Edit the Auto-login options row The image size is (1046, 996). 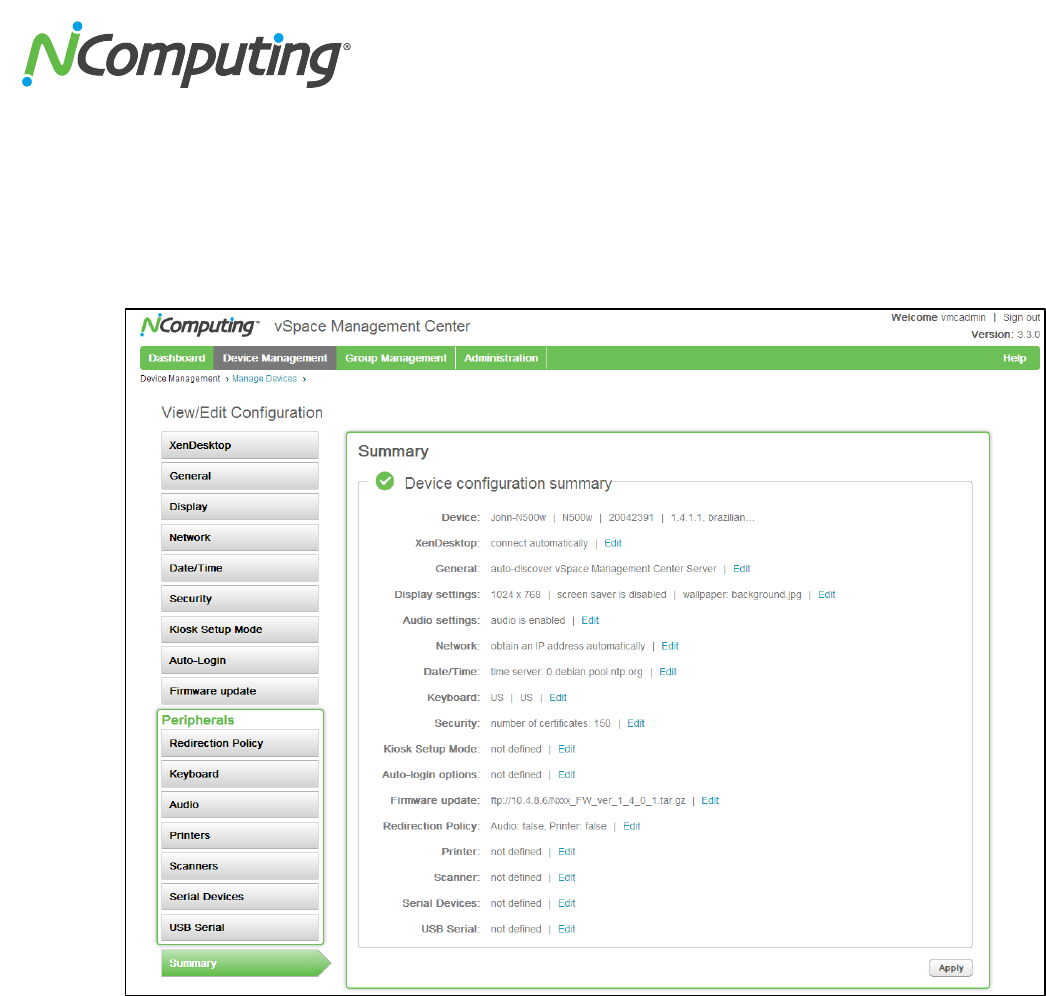(566, 775)
